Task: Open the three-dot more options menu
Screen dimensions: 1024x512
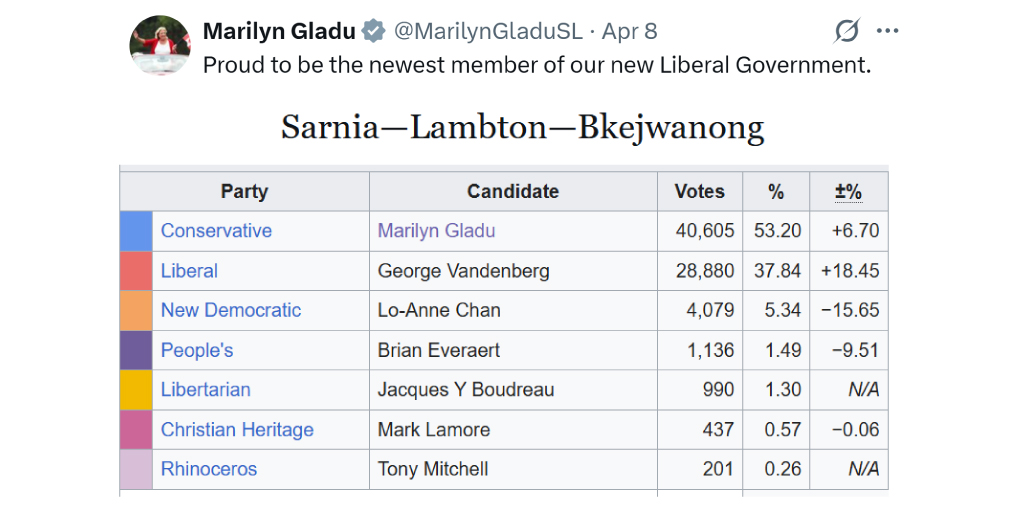Action: coord(888,31)
